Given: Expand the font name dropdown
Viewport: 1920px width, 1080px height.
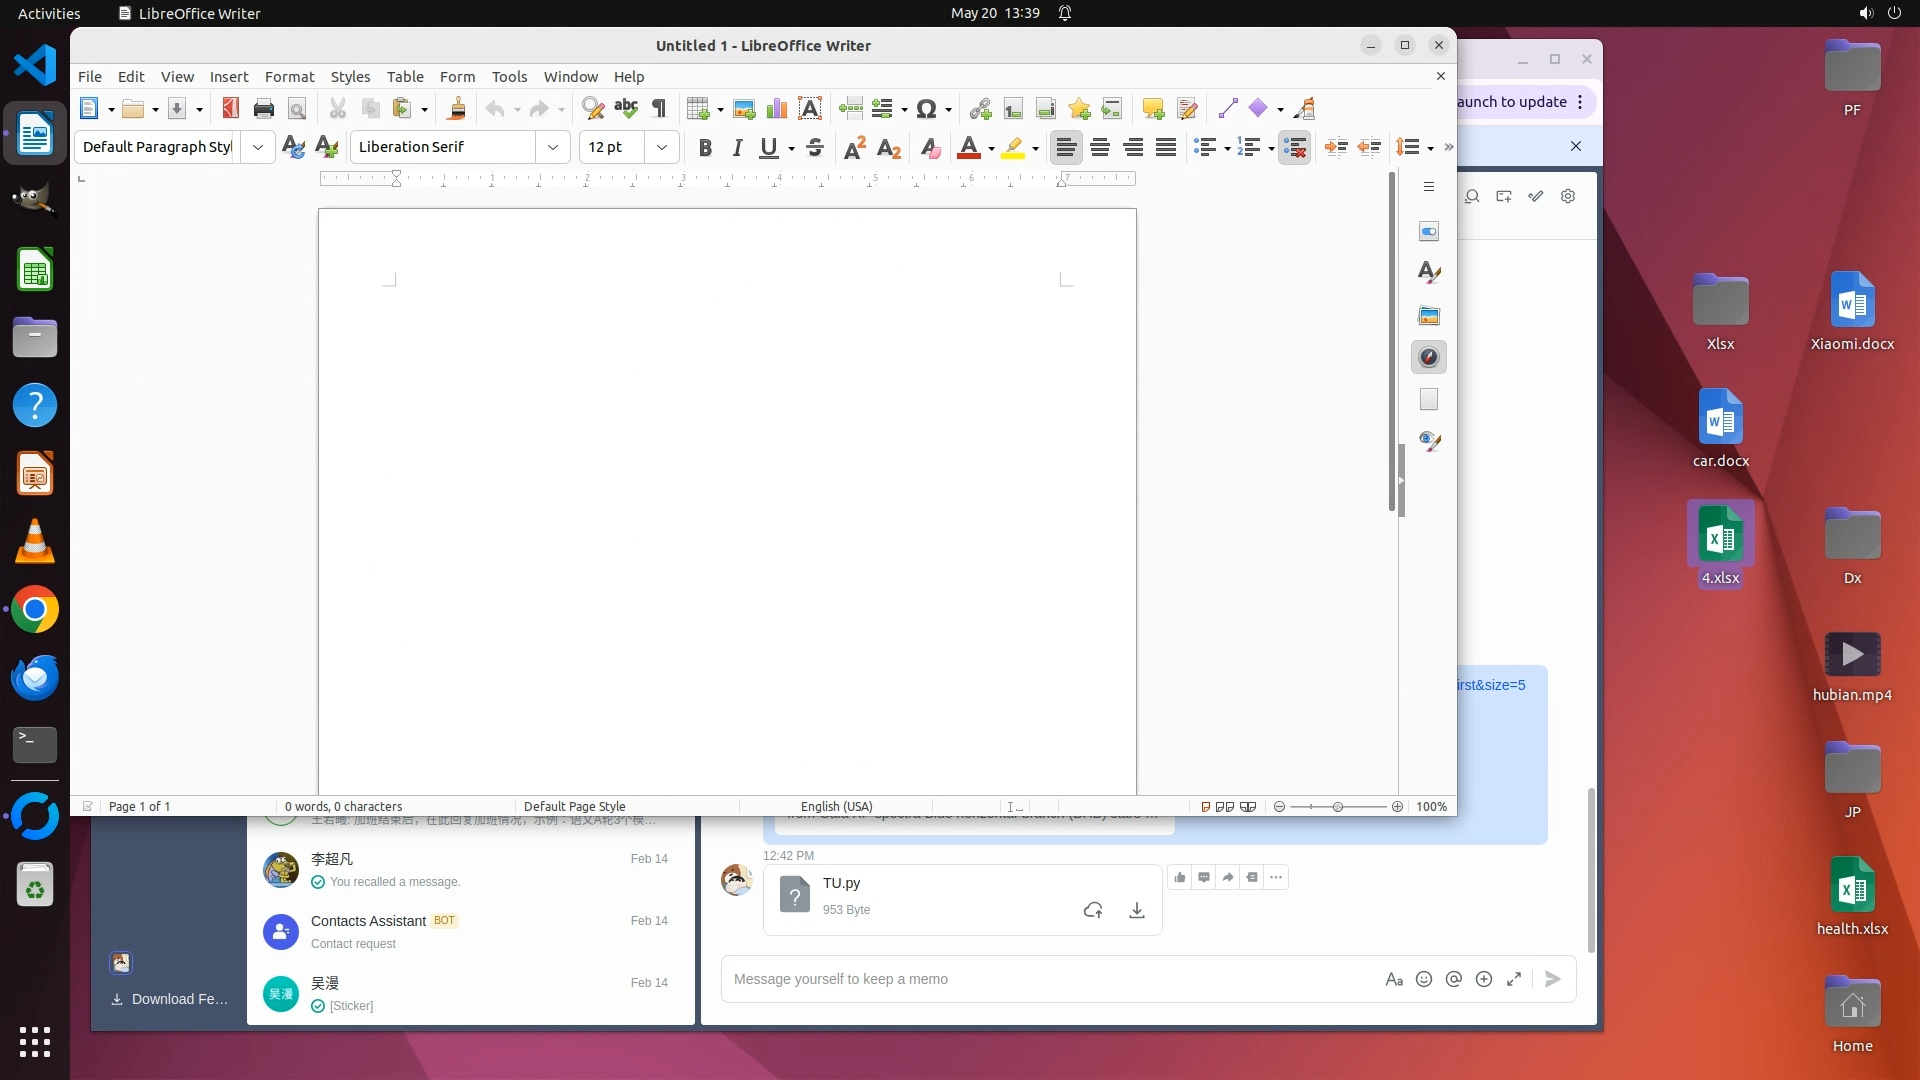Looking at the screenshot, I should pyautogui.click(x=552, y=147).
